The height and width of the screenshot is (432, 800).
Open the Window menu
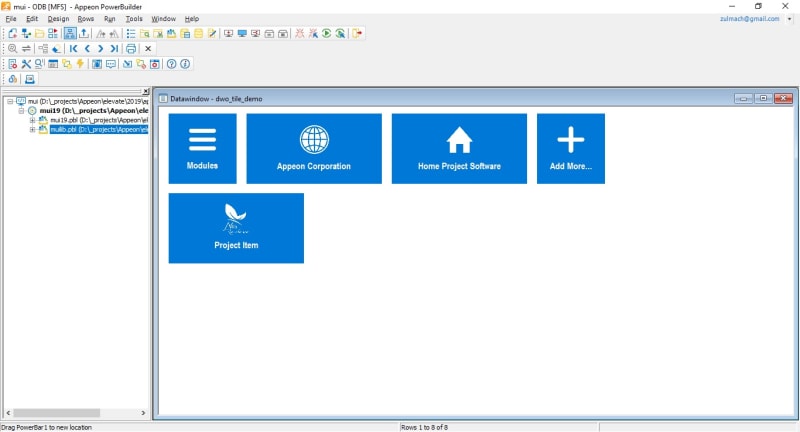(x=163, y=19)
